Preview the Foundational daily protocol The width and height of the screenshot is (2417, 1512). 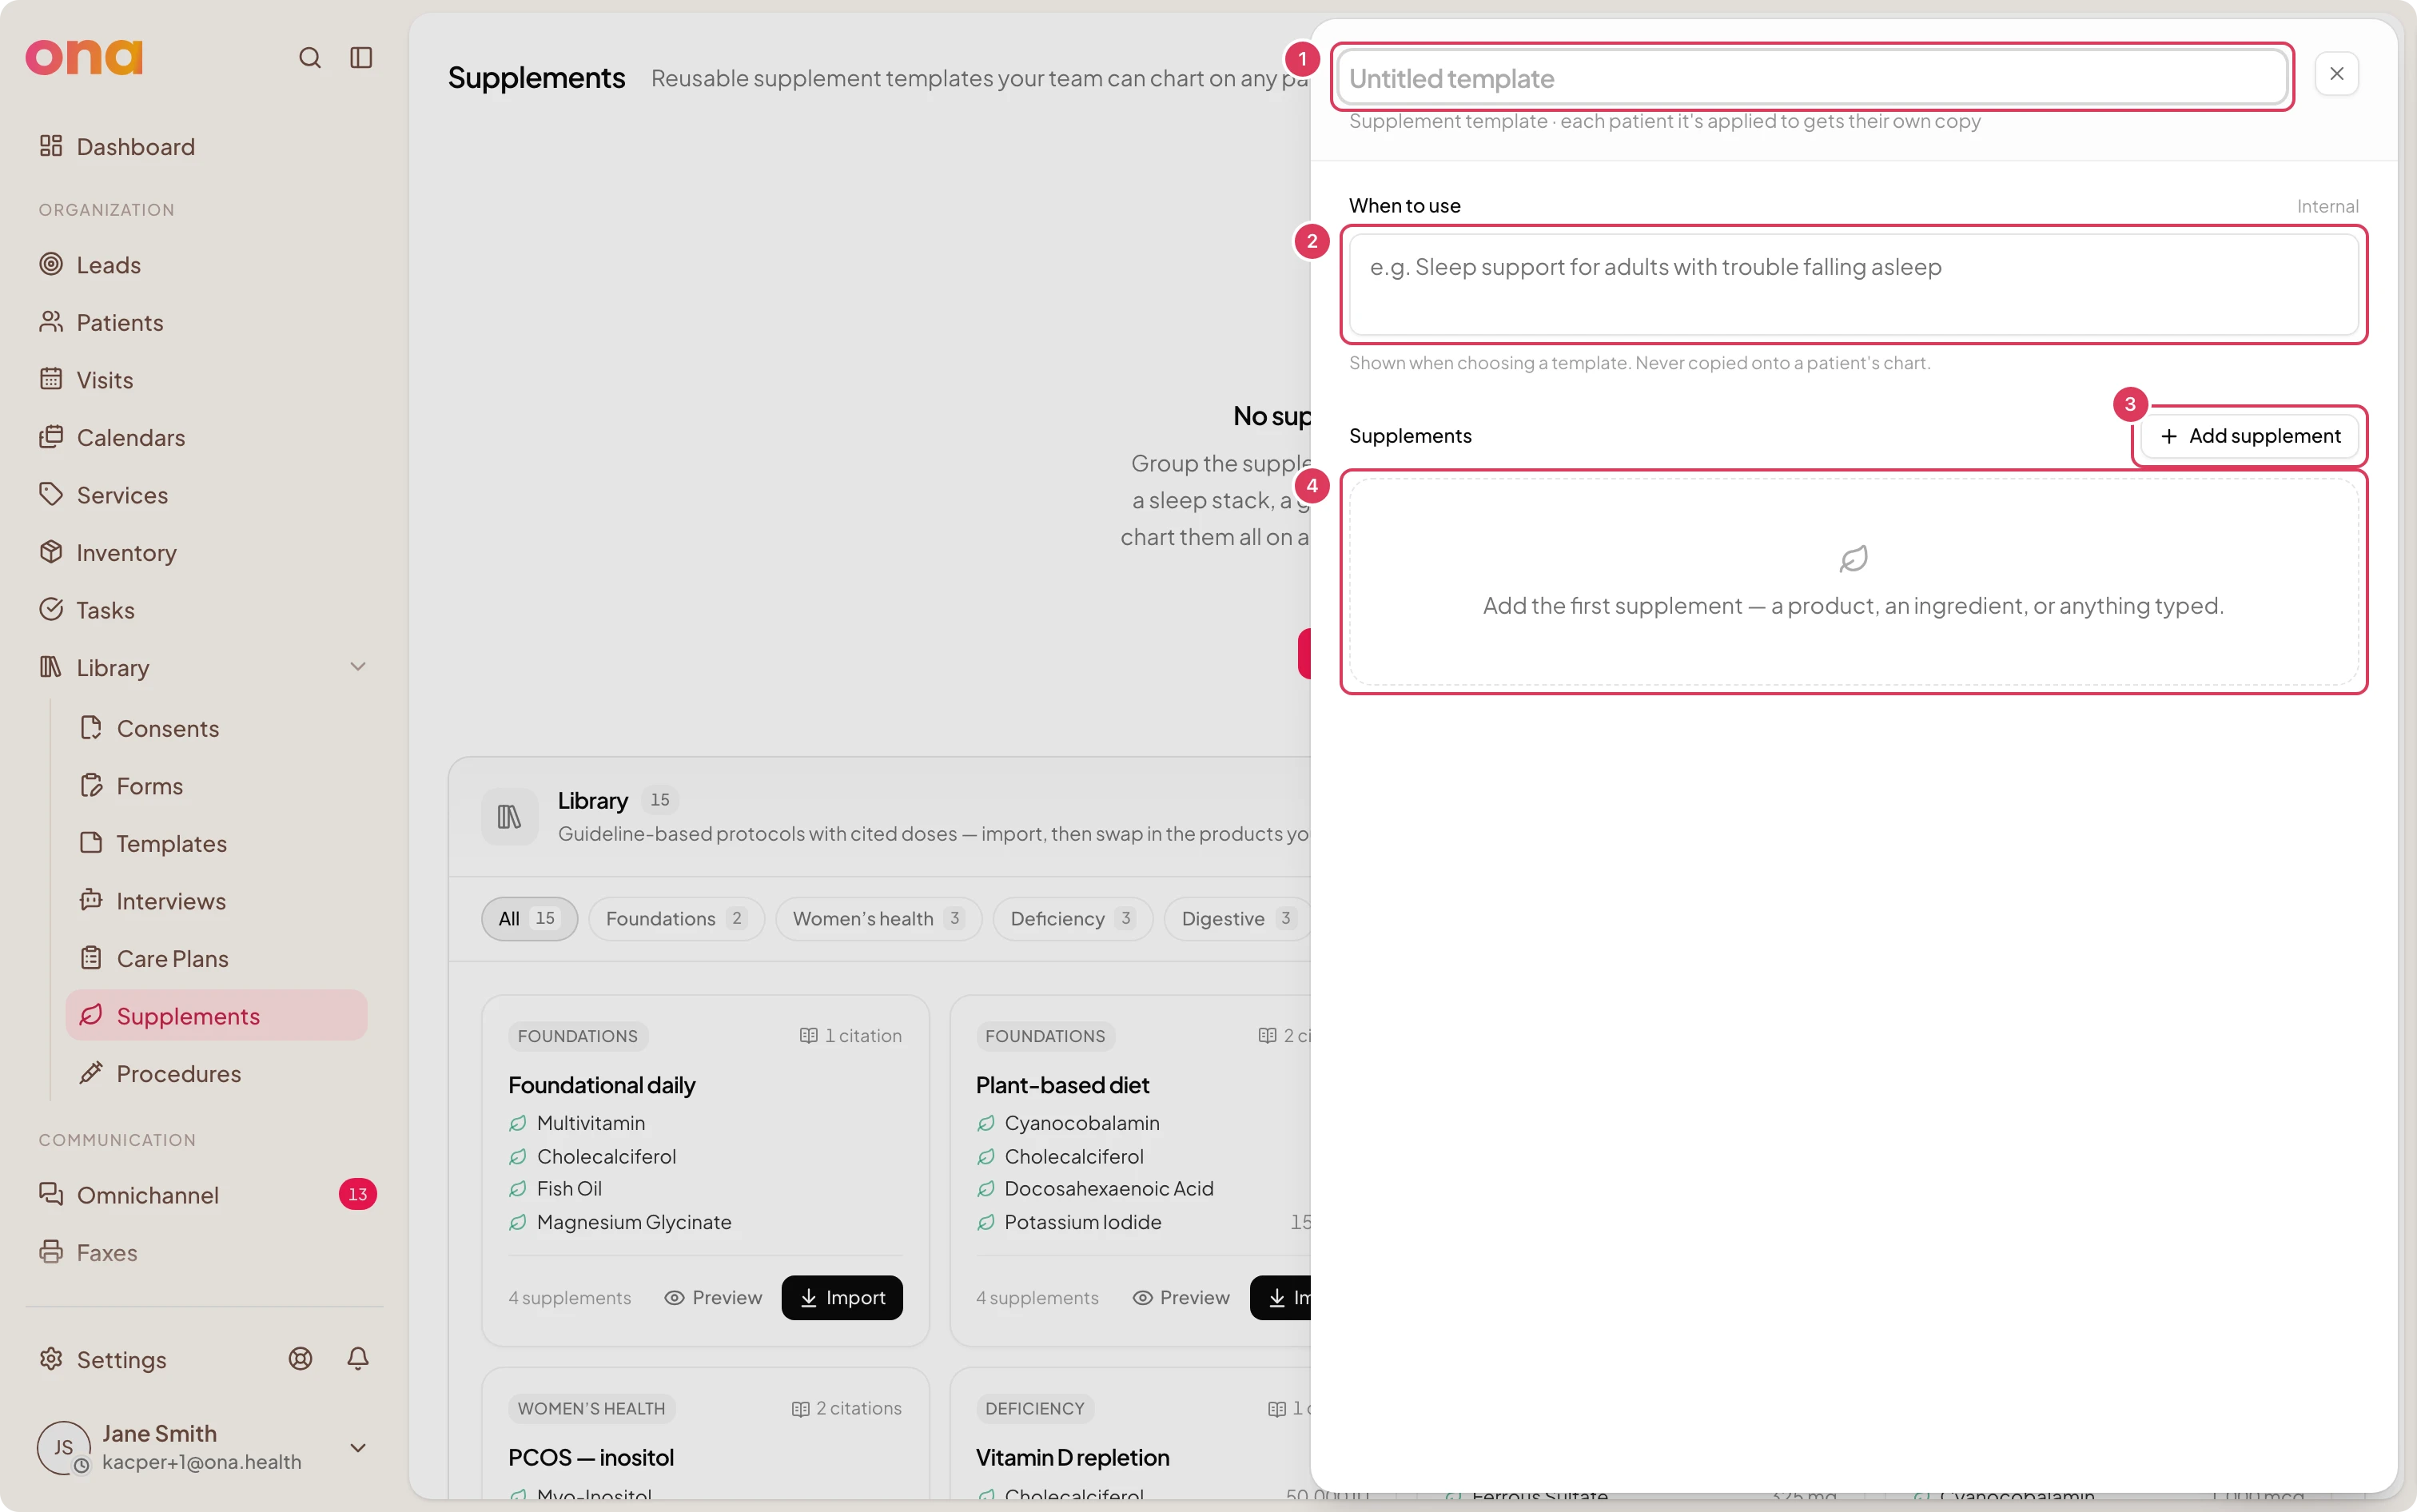pyautogui.click(x=713, y=1298)
